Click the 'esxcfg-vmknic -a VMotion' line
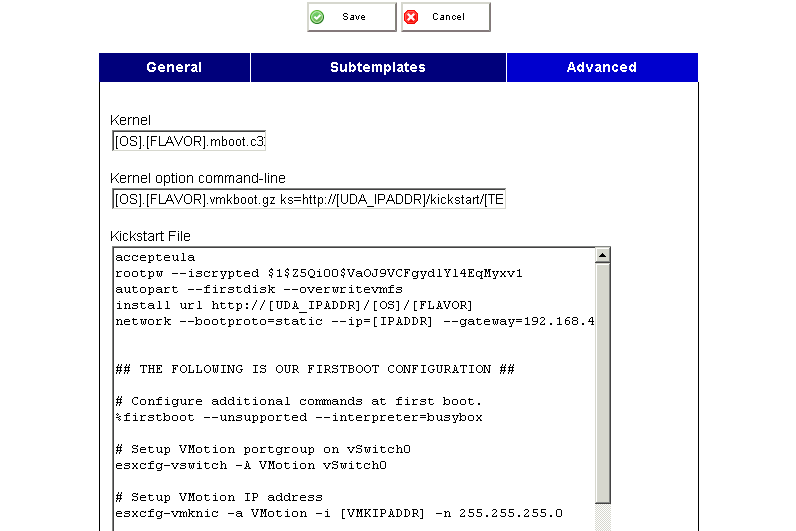This screenshot has height=531, width=796. coord(339,513)
